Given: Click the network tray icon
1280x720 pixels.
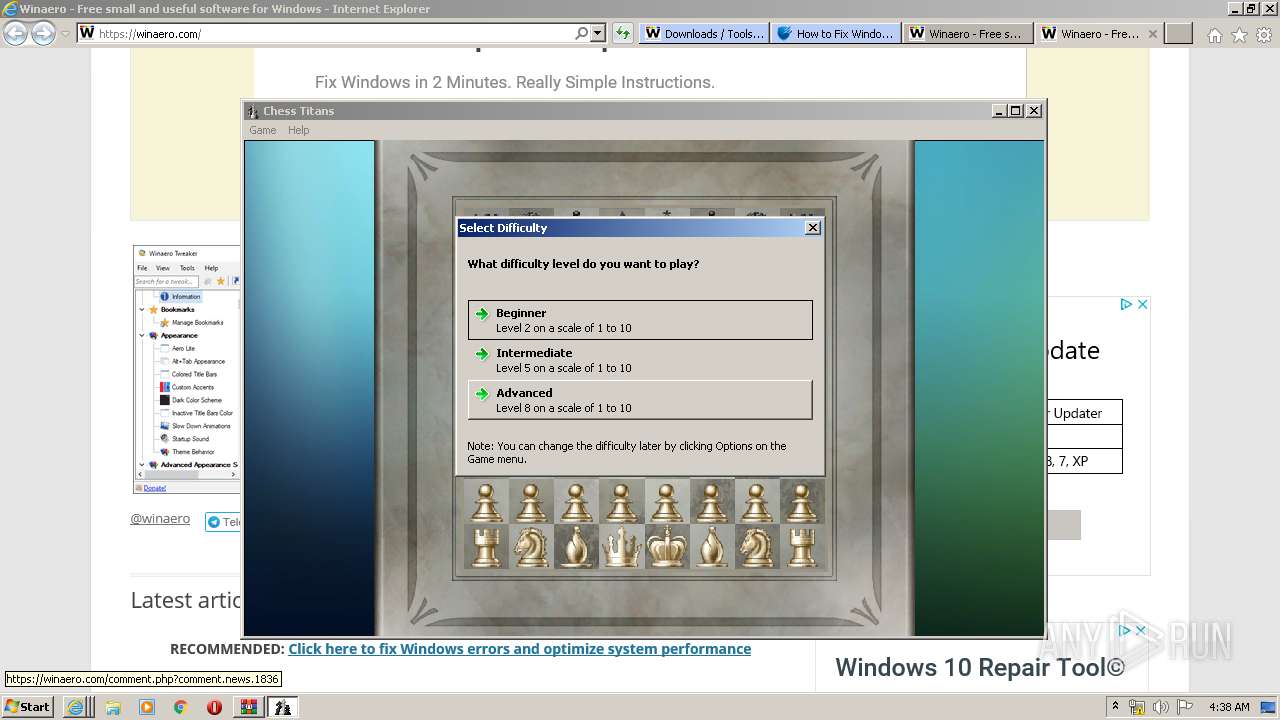Looking at the screenshot, I should point(1137,707).
